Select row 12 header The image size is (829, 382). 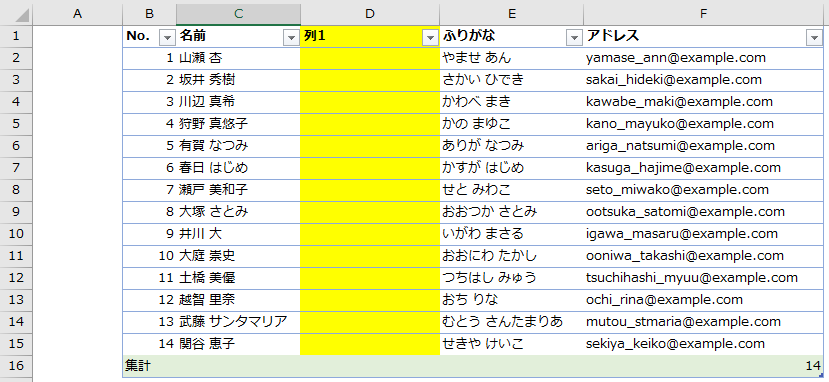click(16, 277)
